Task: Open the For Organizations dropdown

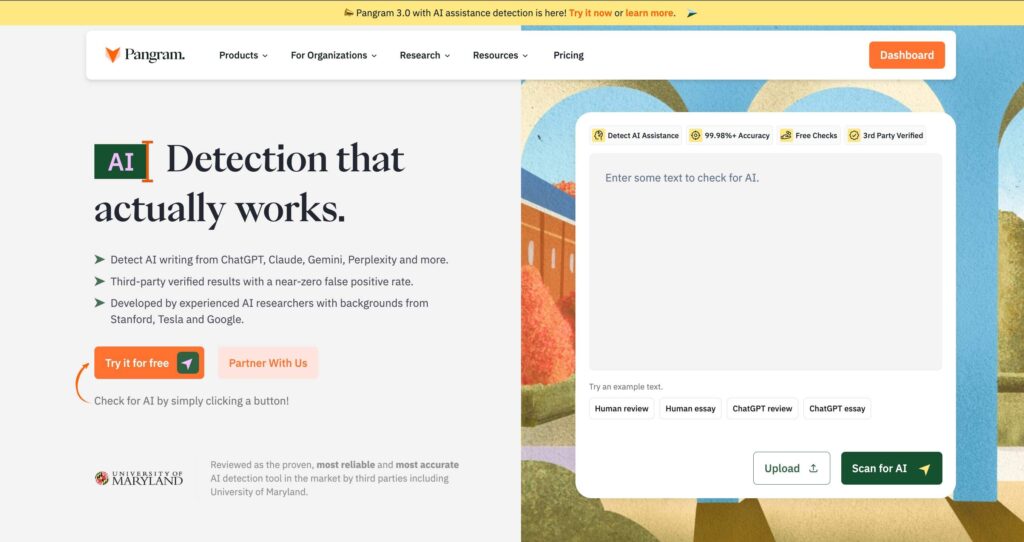Action: coord(333,55)
